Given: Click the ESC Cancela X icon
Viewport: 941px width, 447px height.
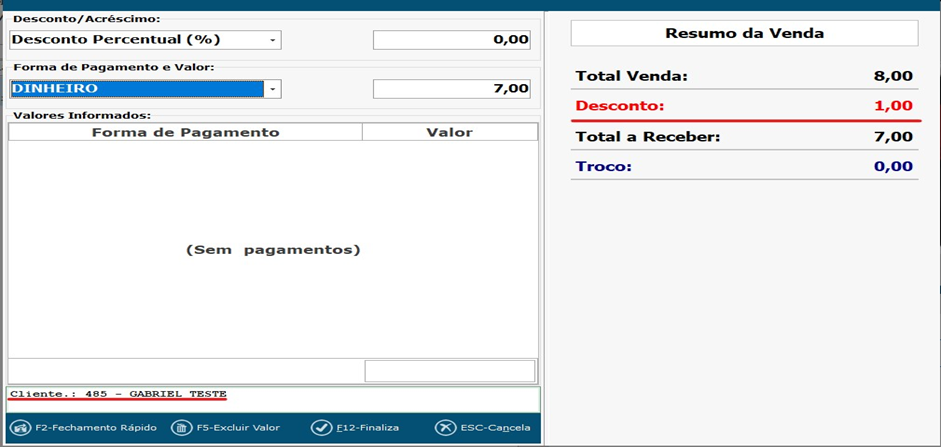Looking at the screenshot, I should (445, 428).
